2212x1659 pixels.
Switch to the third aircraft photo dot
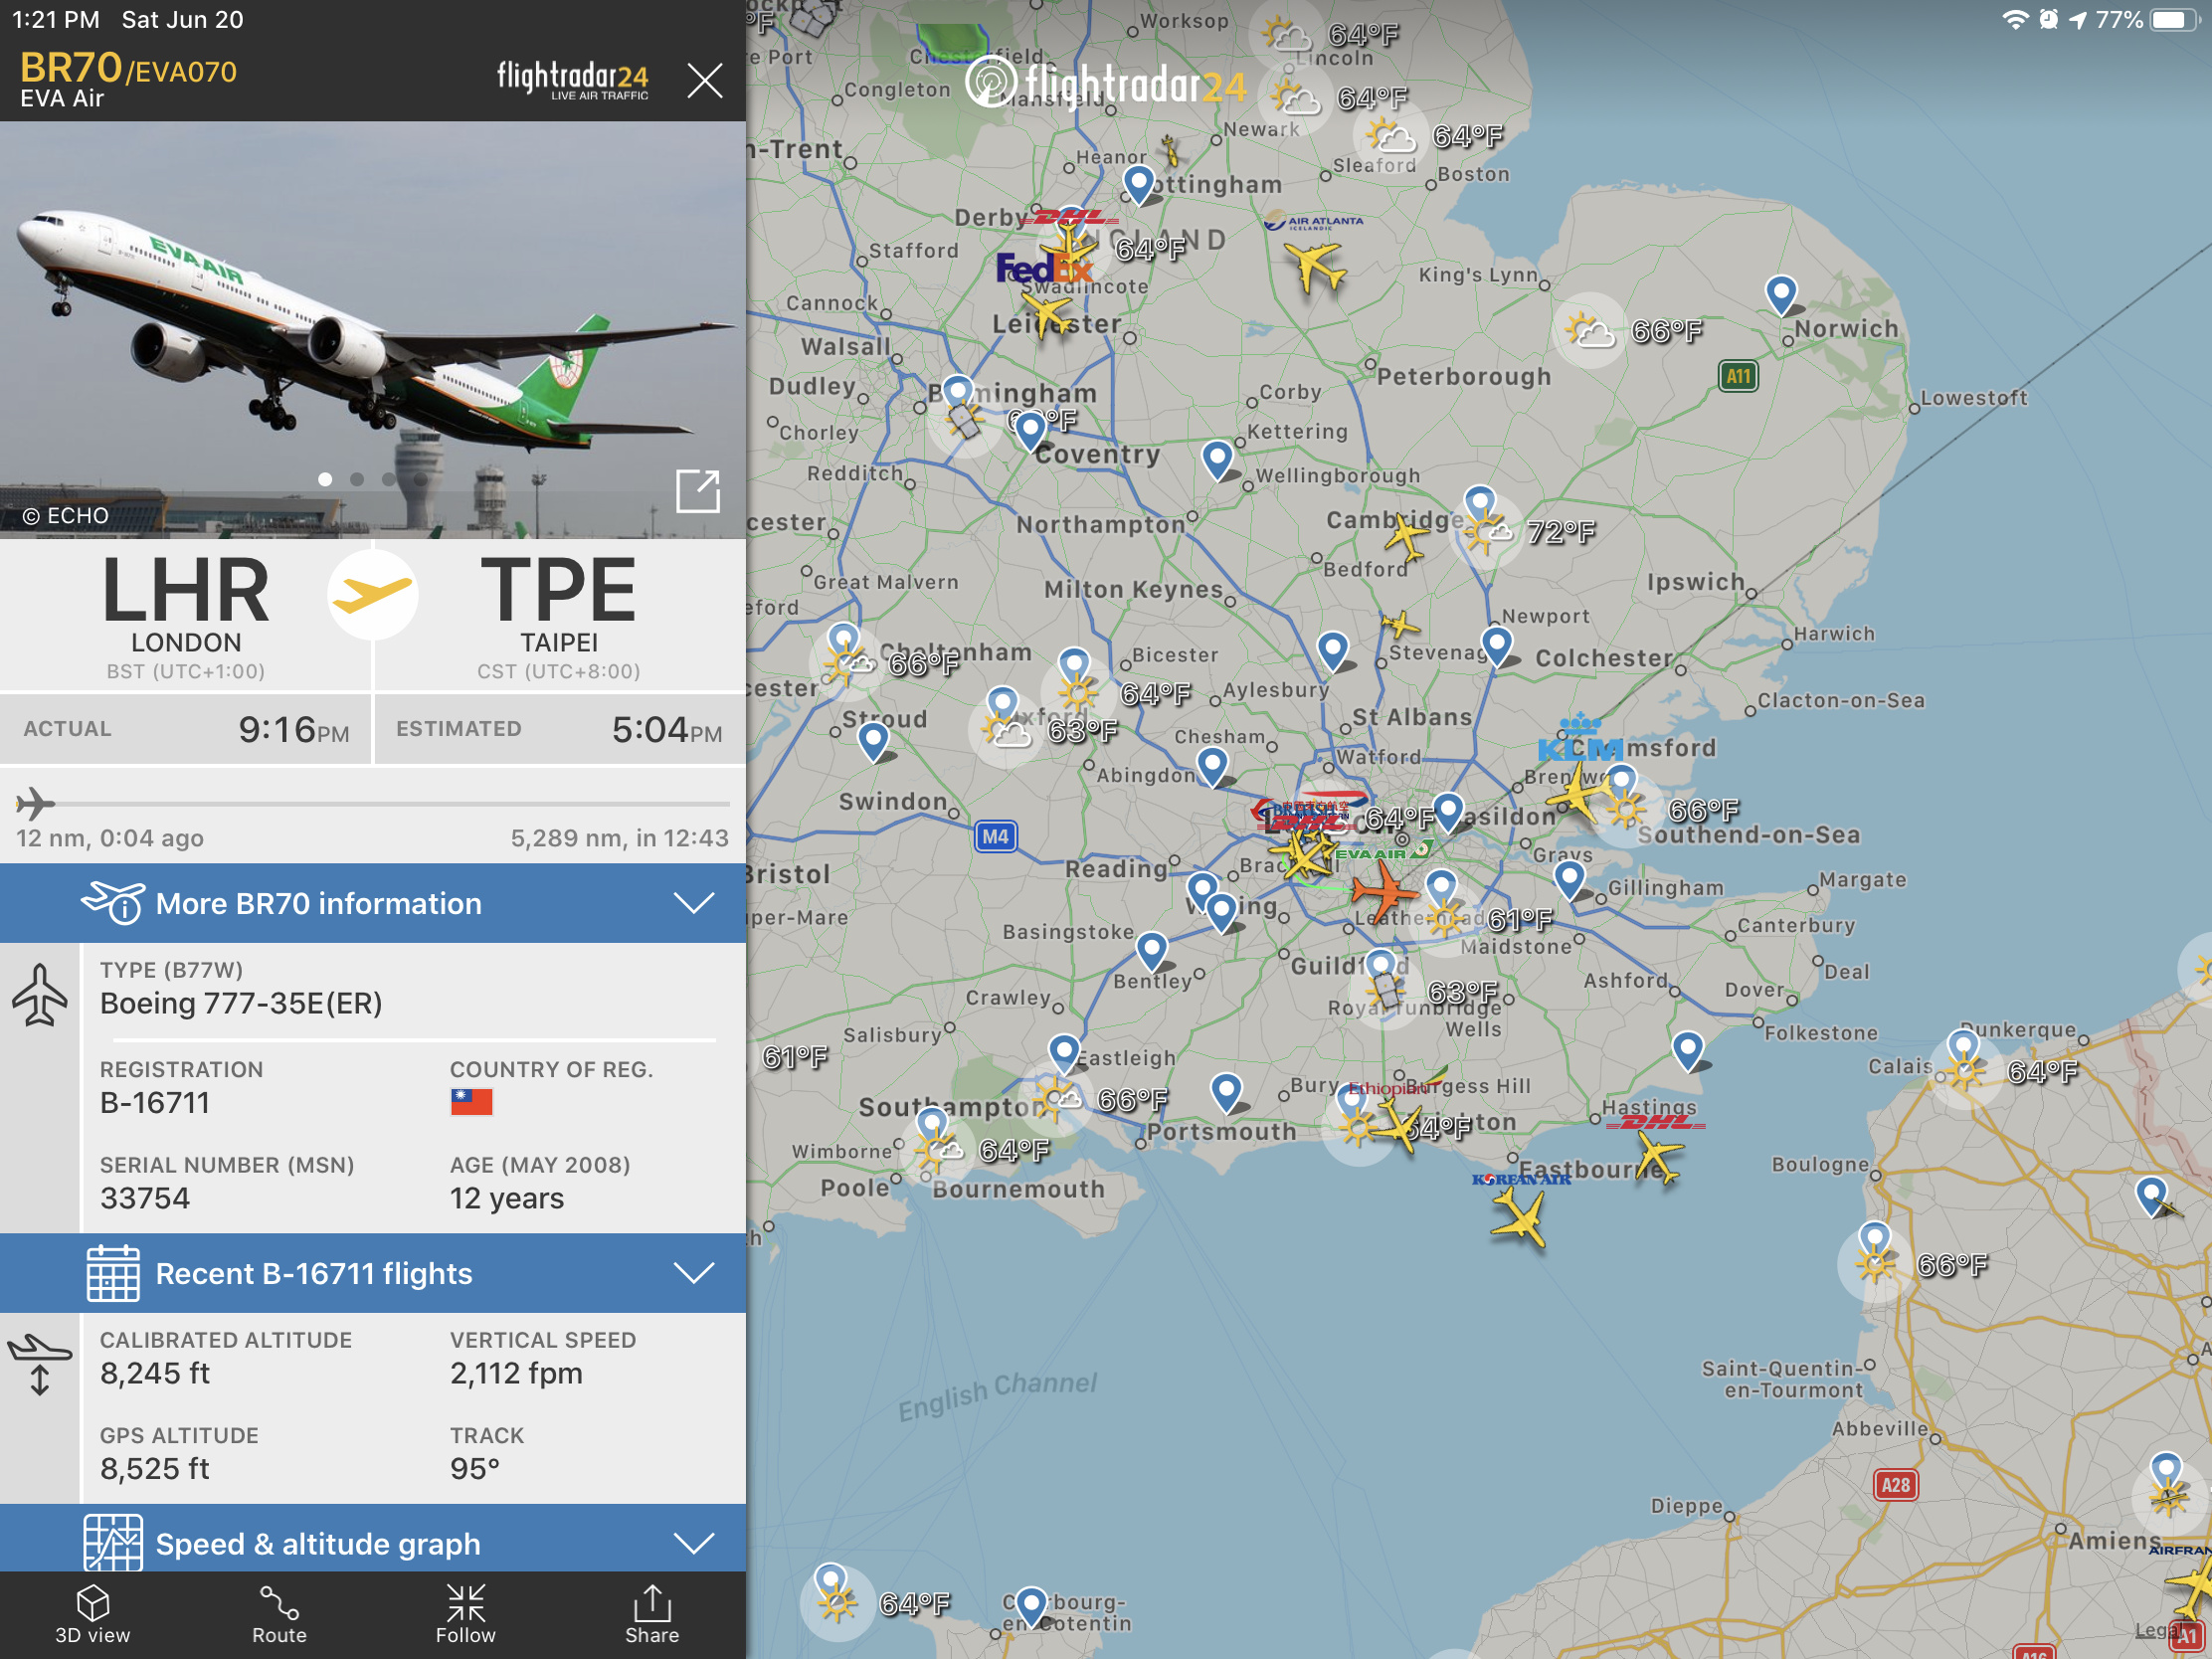[x=388, y=480]
